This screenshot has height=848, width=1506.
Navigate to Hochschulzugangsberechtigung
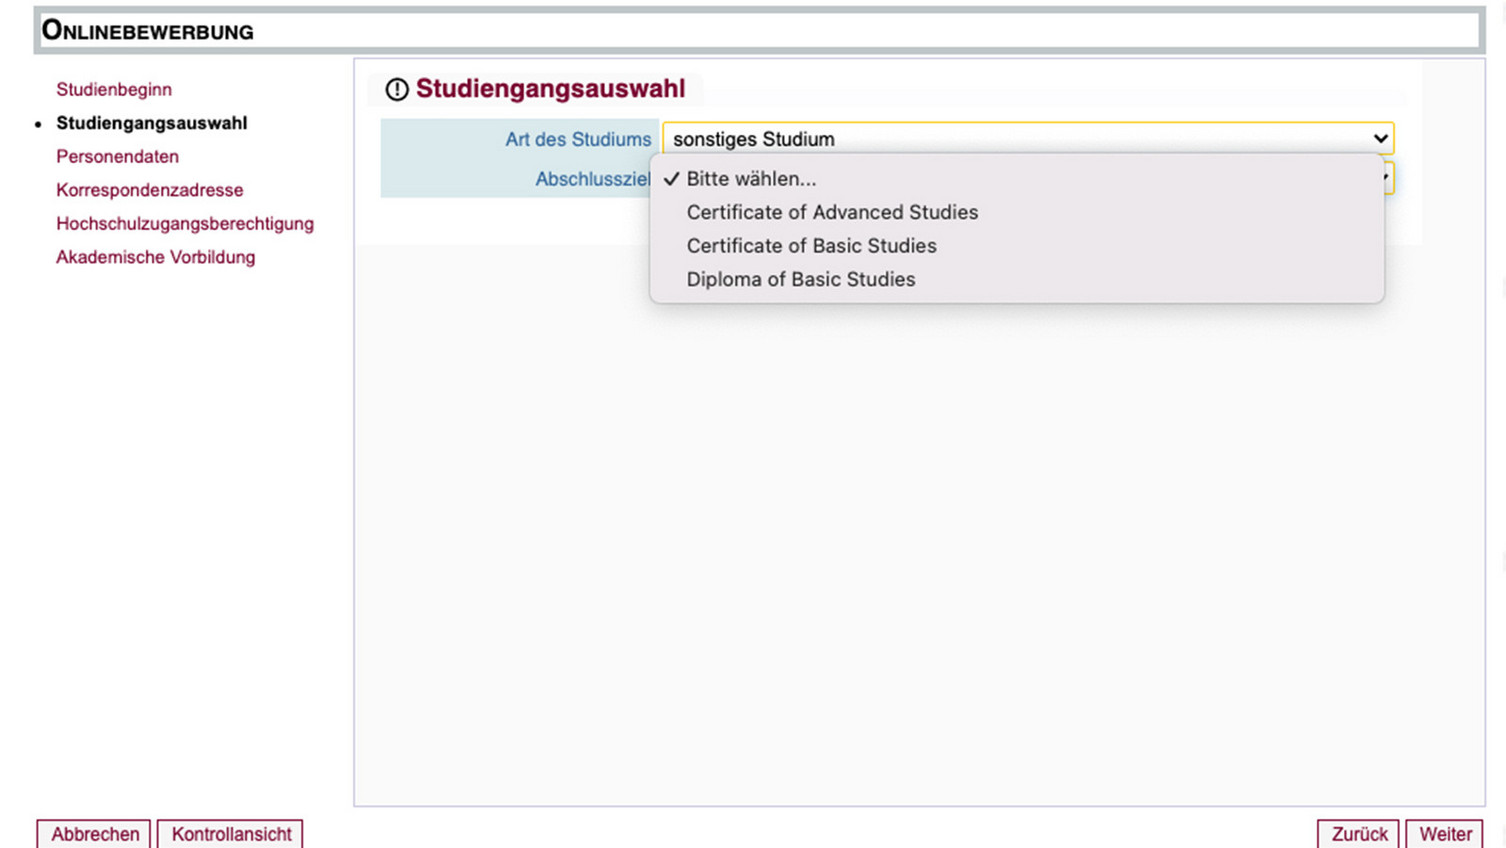(x=185, y=224)
